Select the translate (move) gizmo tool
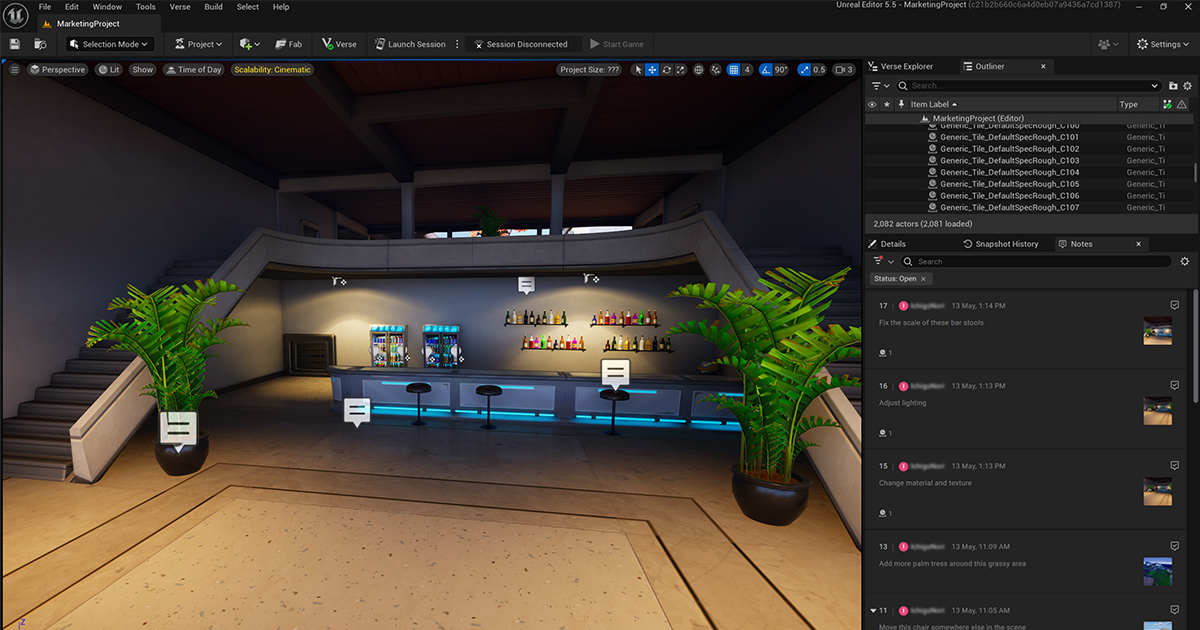Screen dimensions: 1200x630 652,70
